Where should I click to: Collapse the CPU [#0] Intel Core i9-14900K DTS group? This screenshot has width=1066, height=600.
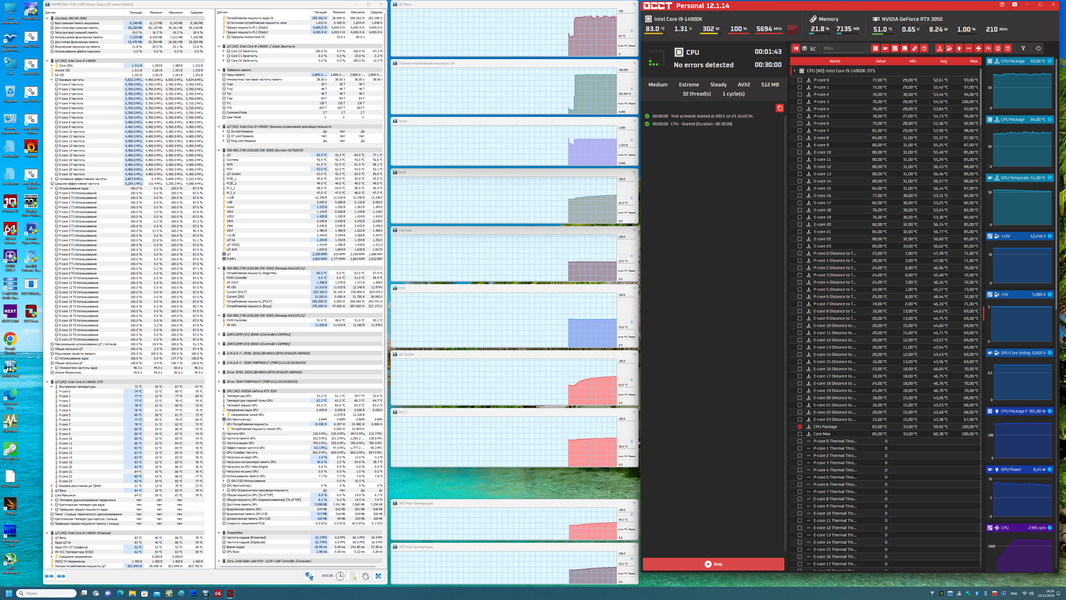pyautogui.click(x=794, y=71)
